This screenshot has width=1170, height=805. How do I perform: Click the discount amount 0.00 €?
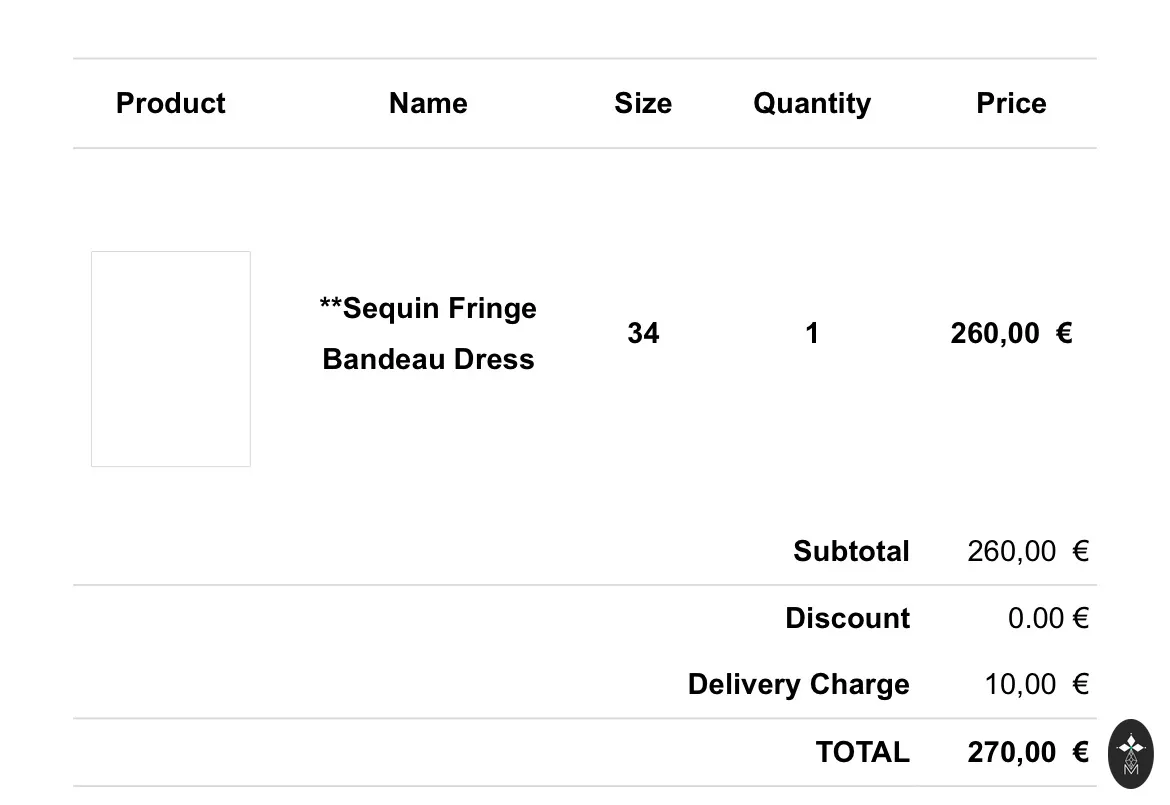[x=1048, y=618]
